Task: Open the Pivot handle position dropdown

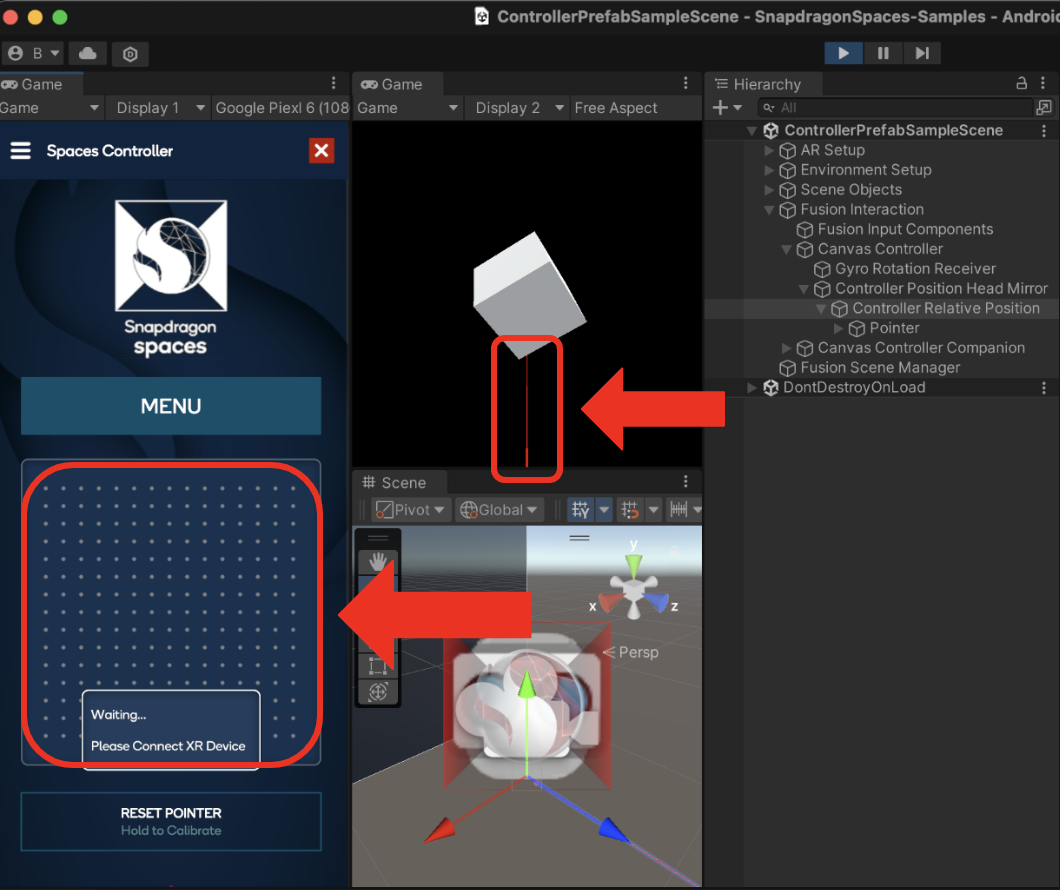Action: point(410,510)
